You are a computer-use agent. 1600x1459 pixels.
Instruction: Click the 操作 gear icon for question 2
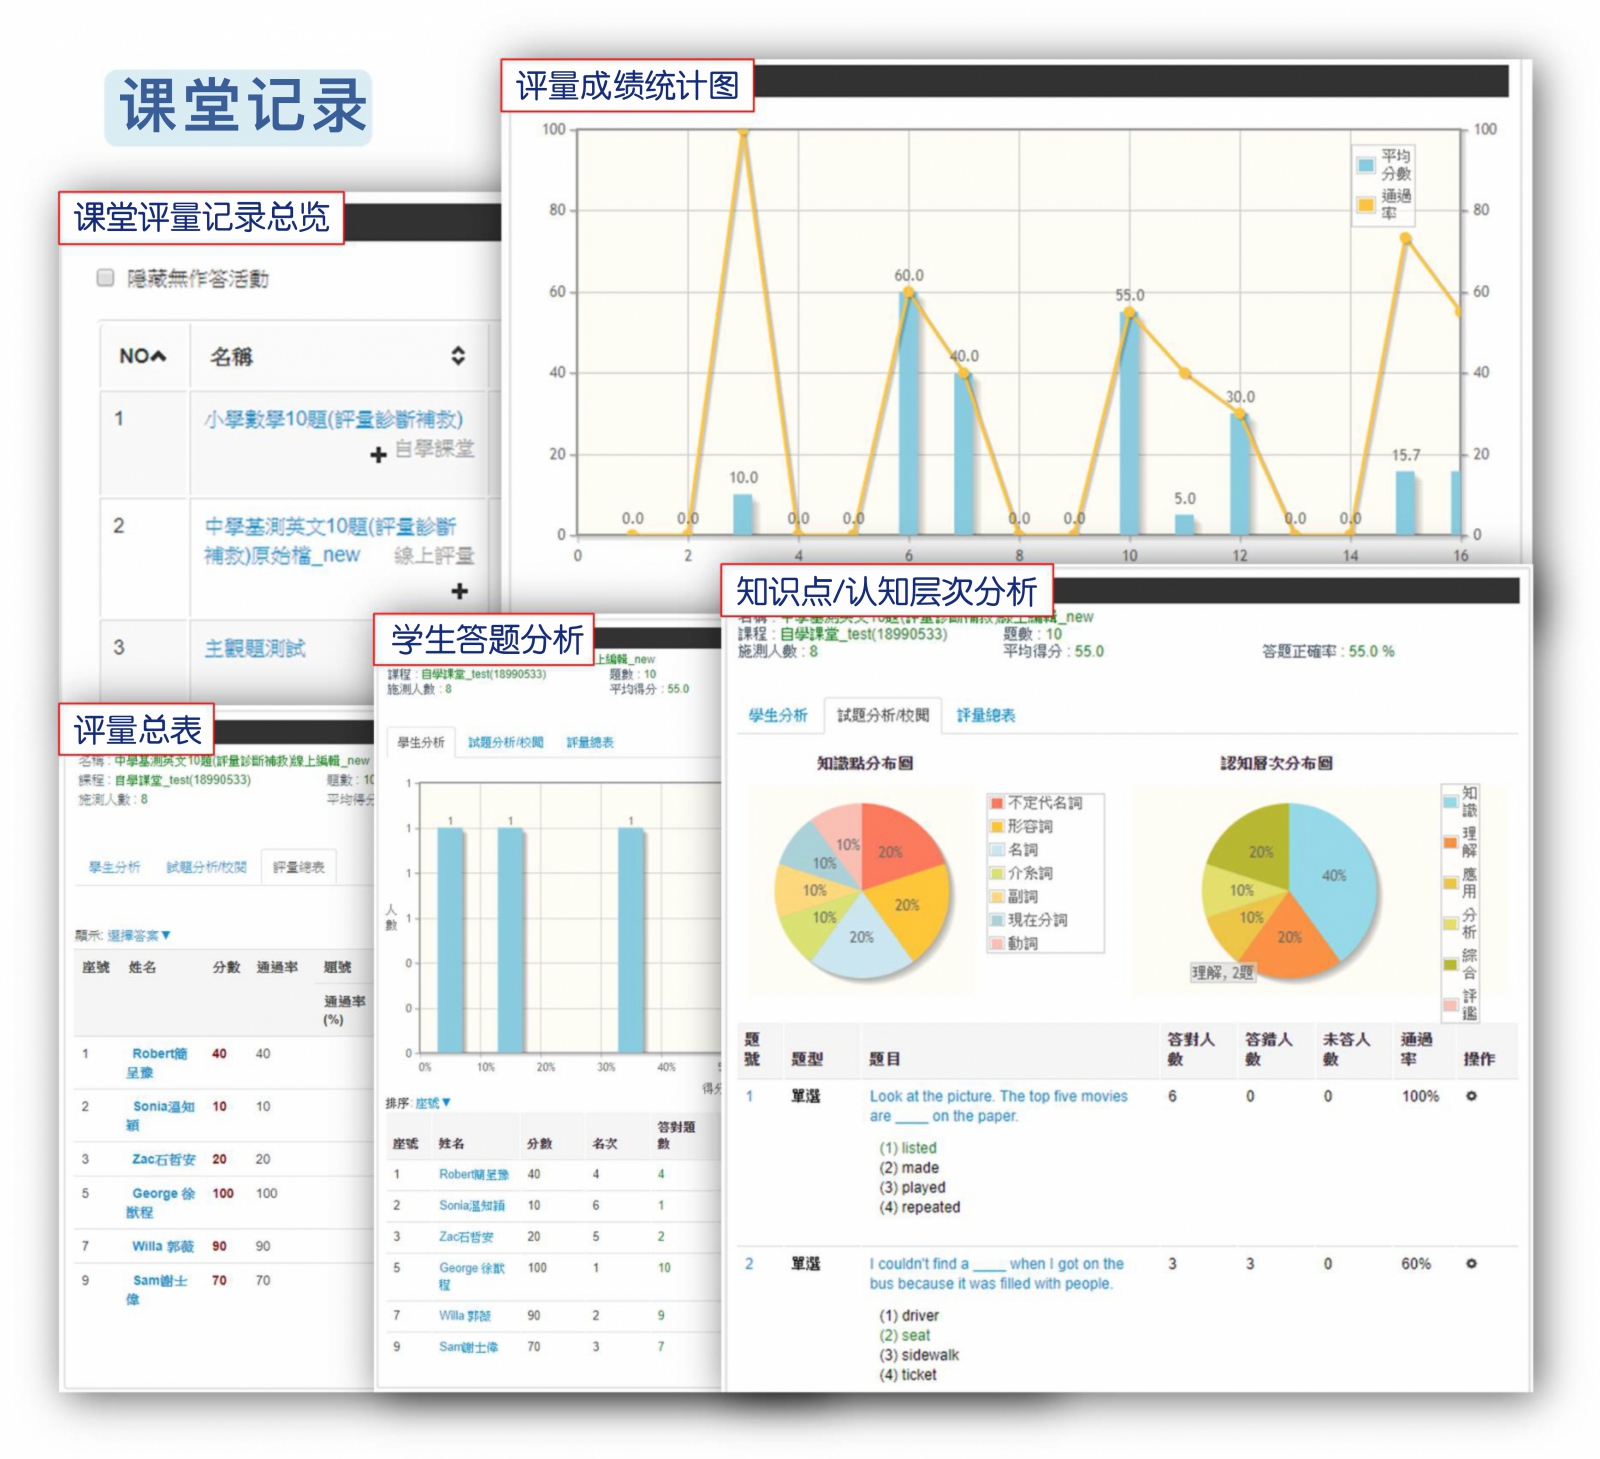coord(1471,1264)
